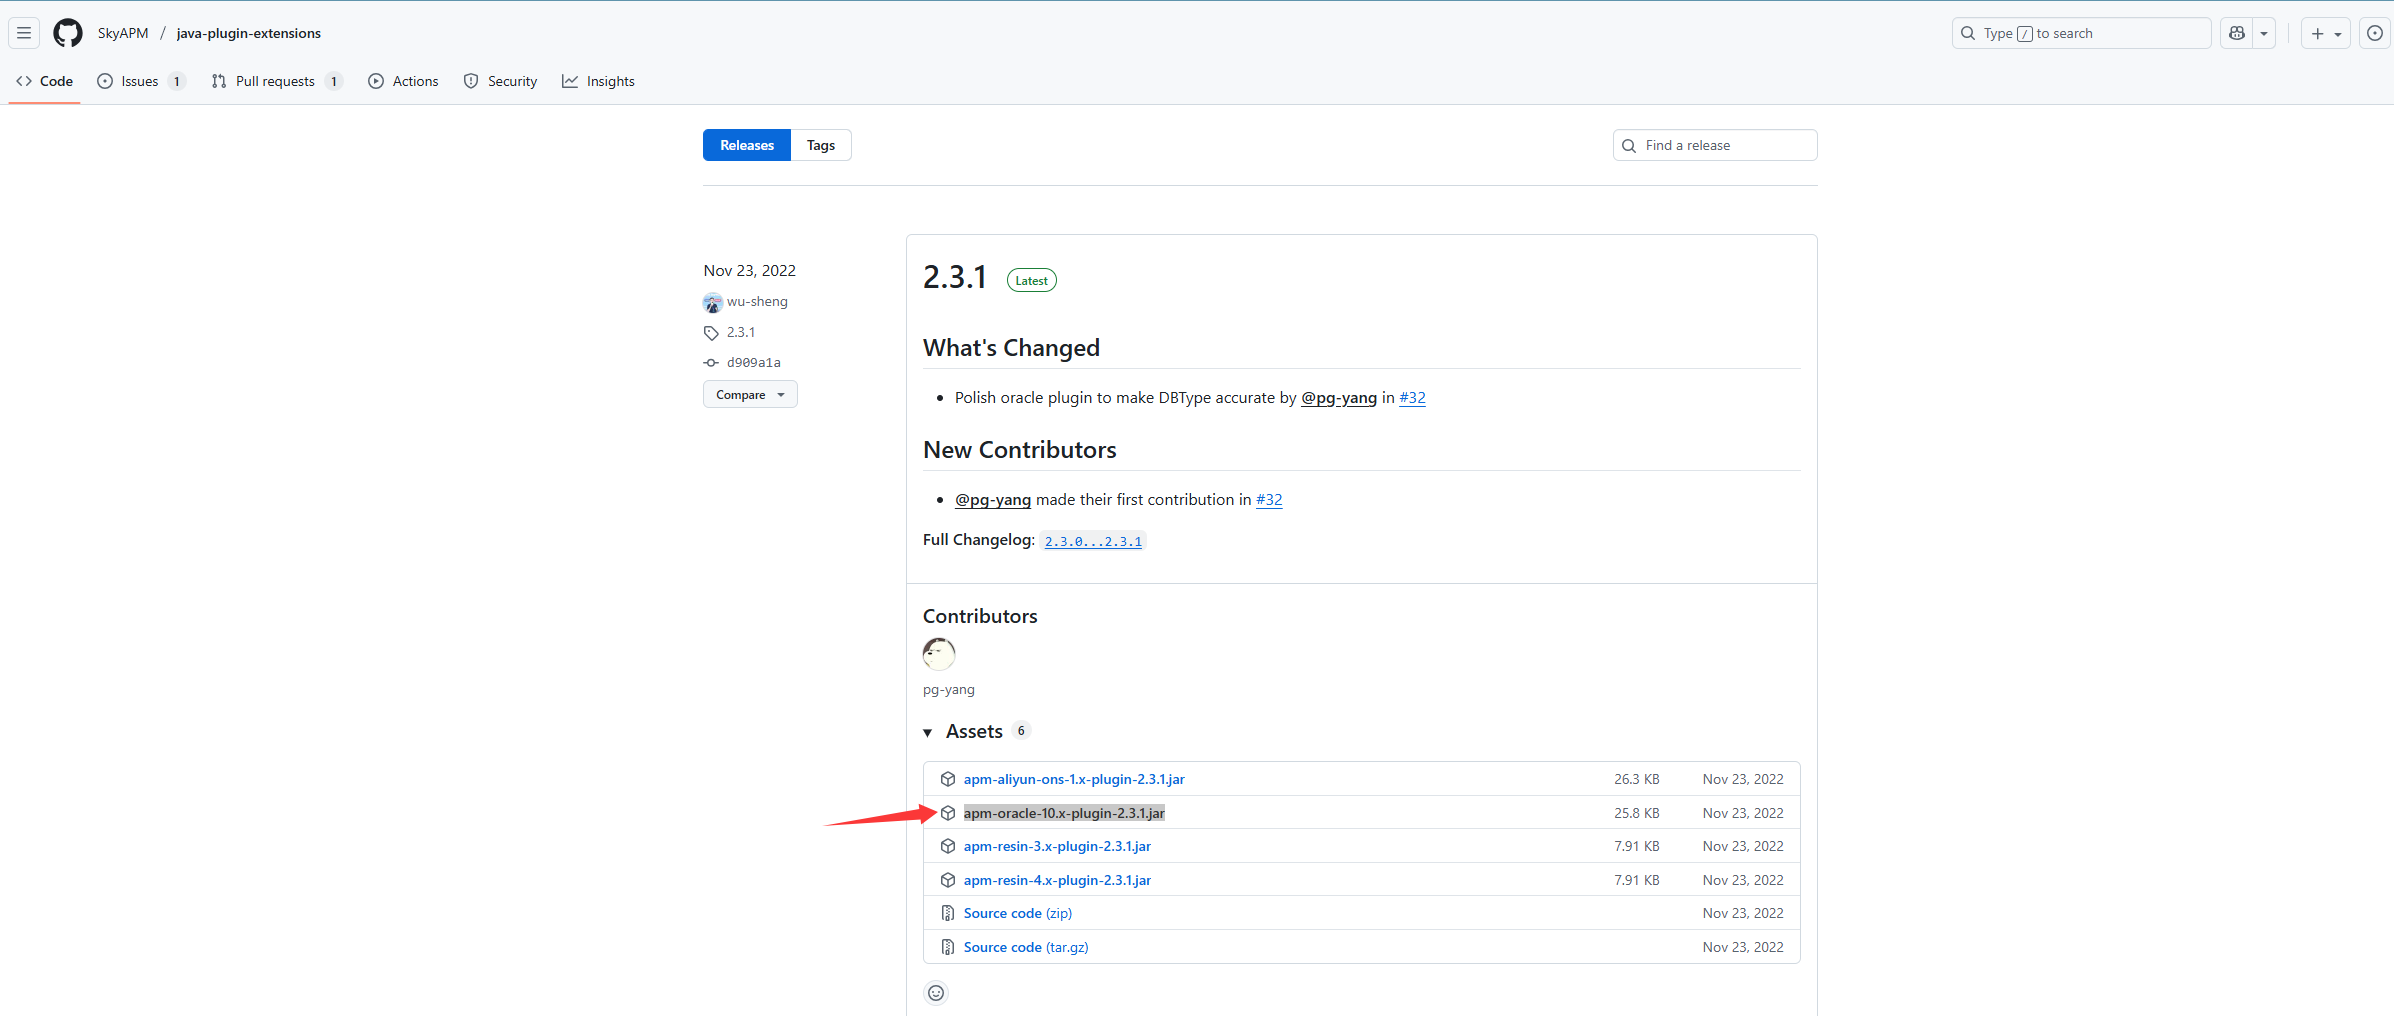Open the hamburger navigation menu
The image size is (2394, 1016).
click(24, 33)
